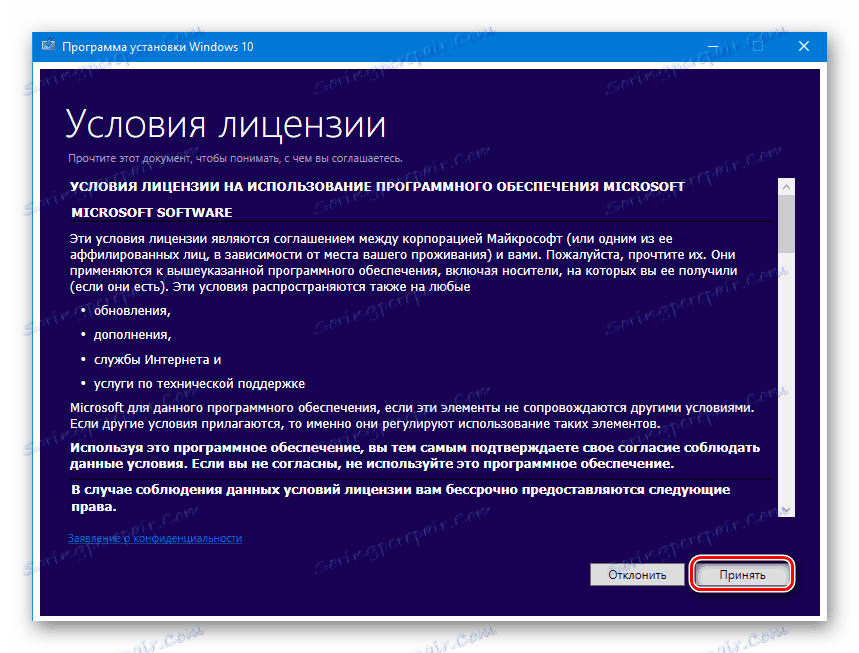Click the paragraph starting Эти условия лицензии
The image size is (859, 653).
(403, 262)
